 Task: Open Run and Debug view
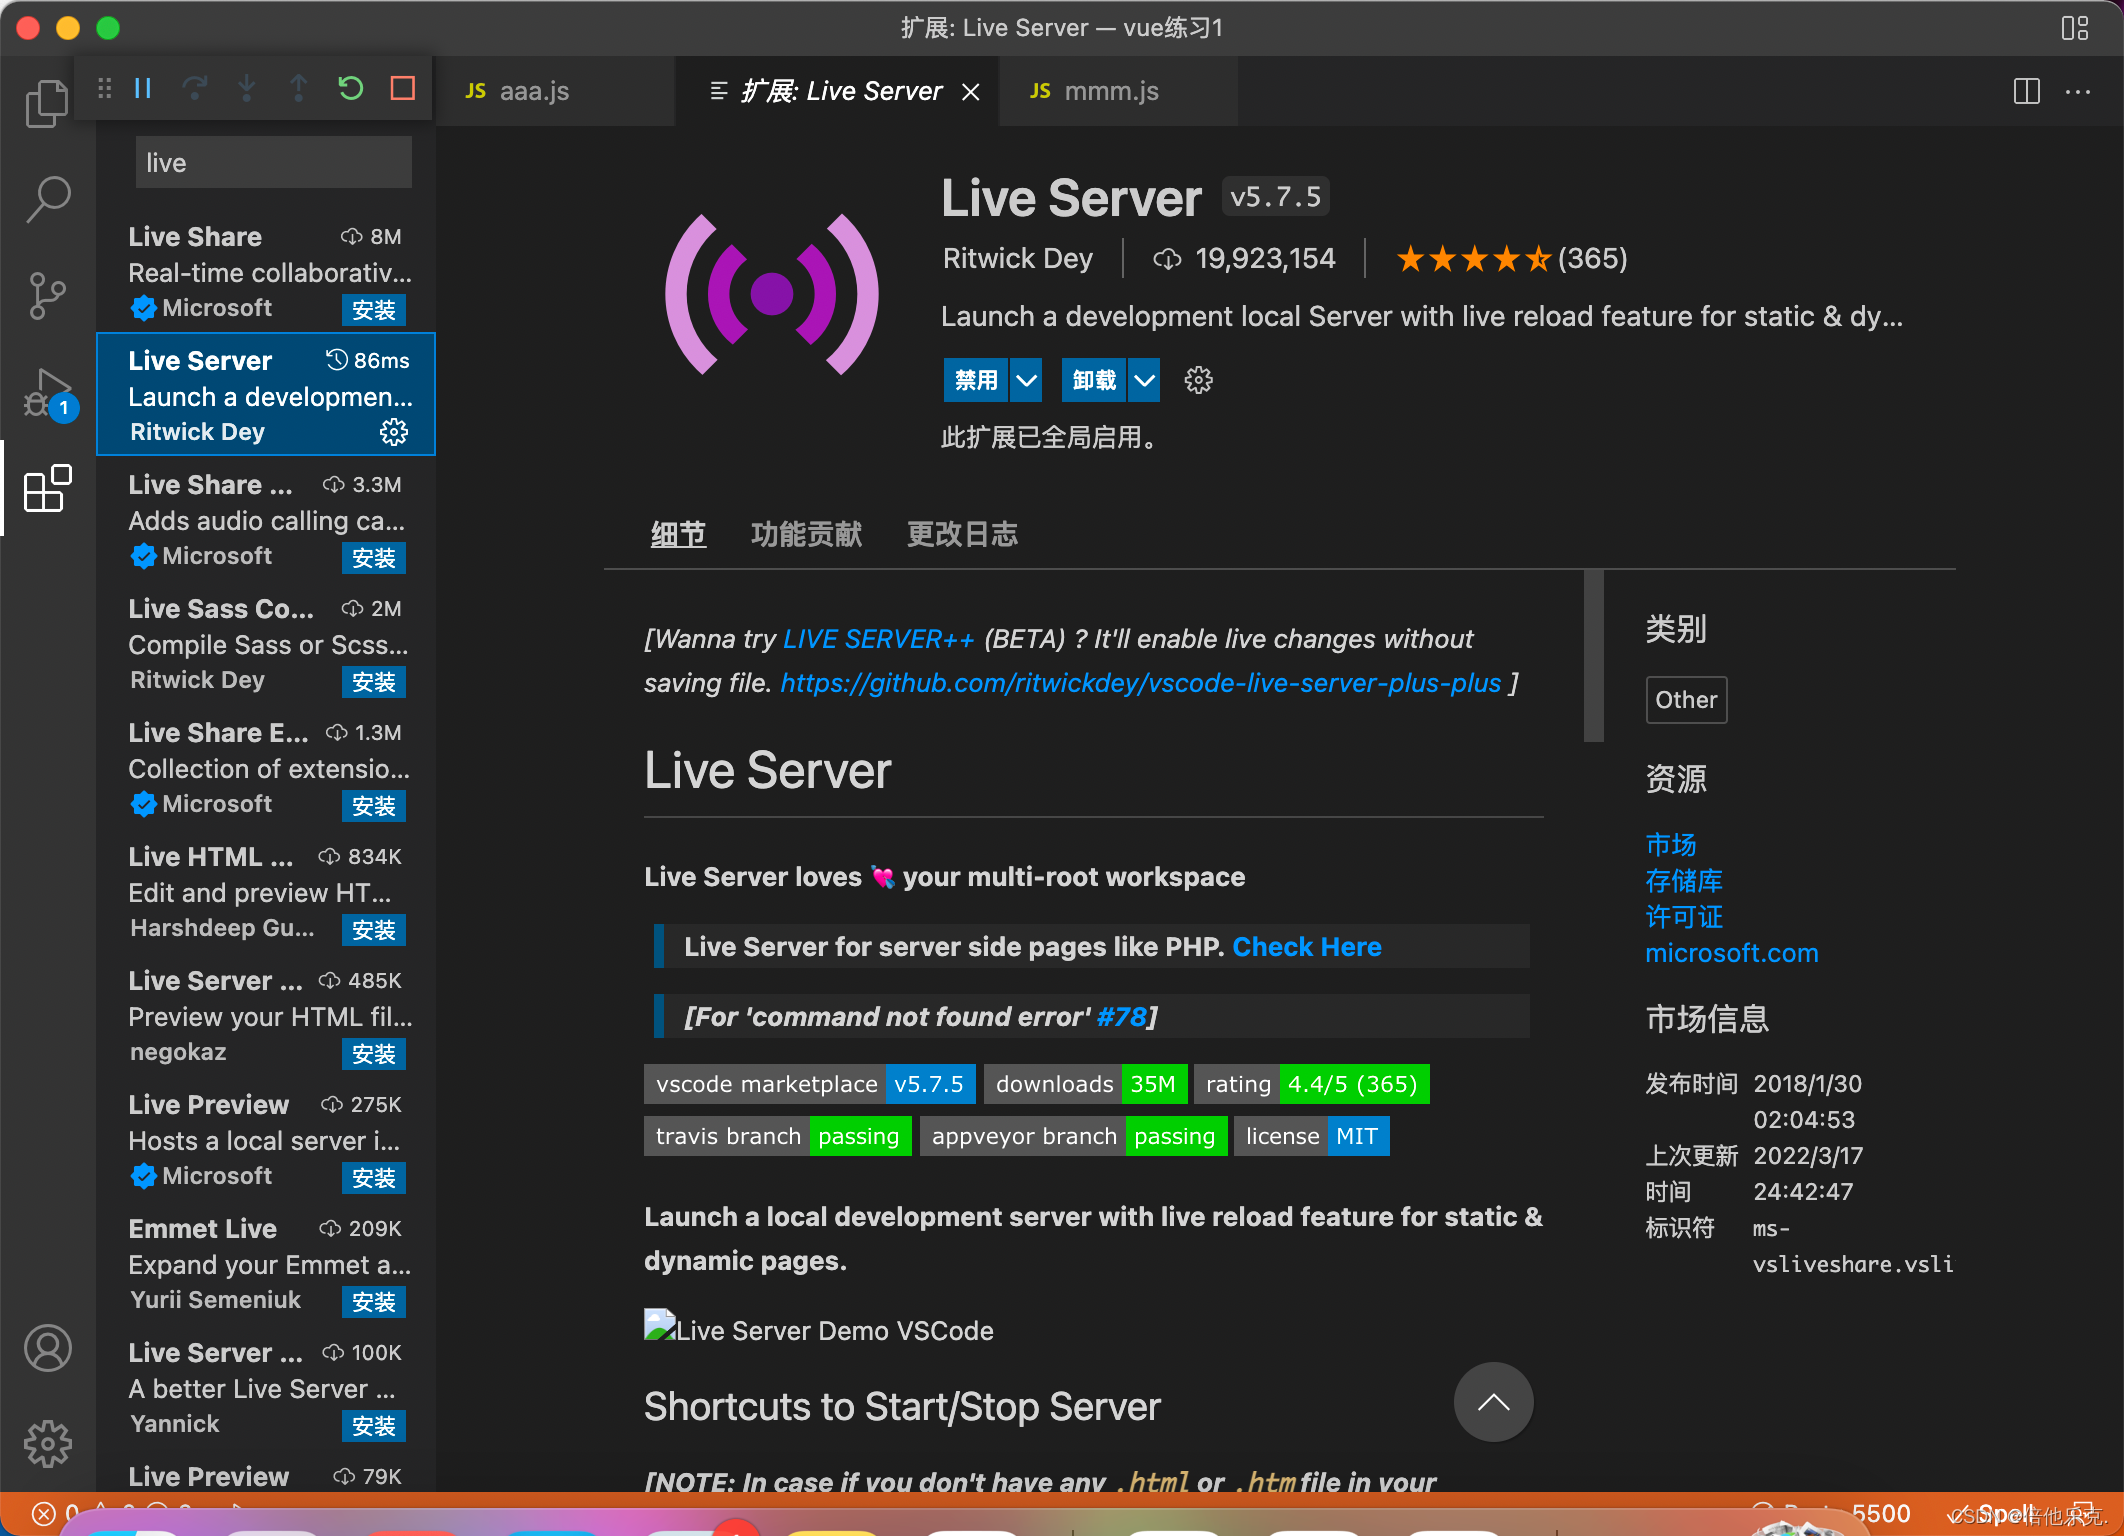[x=47, y=394]
